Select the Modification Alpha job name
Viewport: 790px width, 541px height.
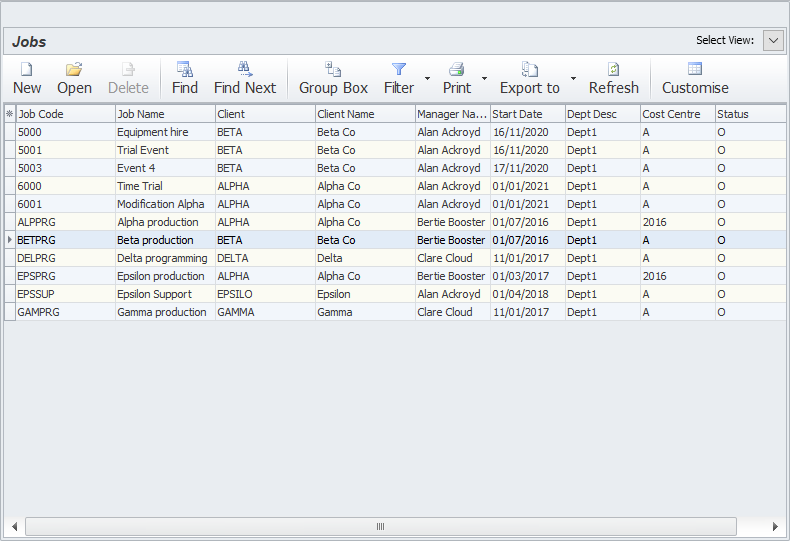point(165,204)
